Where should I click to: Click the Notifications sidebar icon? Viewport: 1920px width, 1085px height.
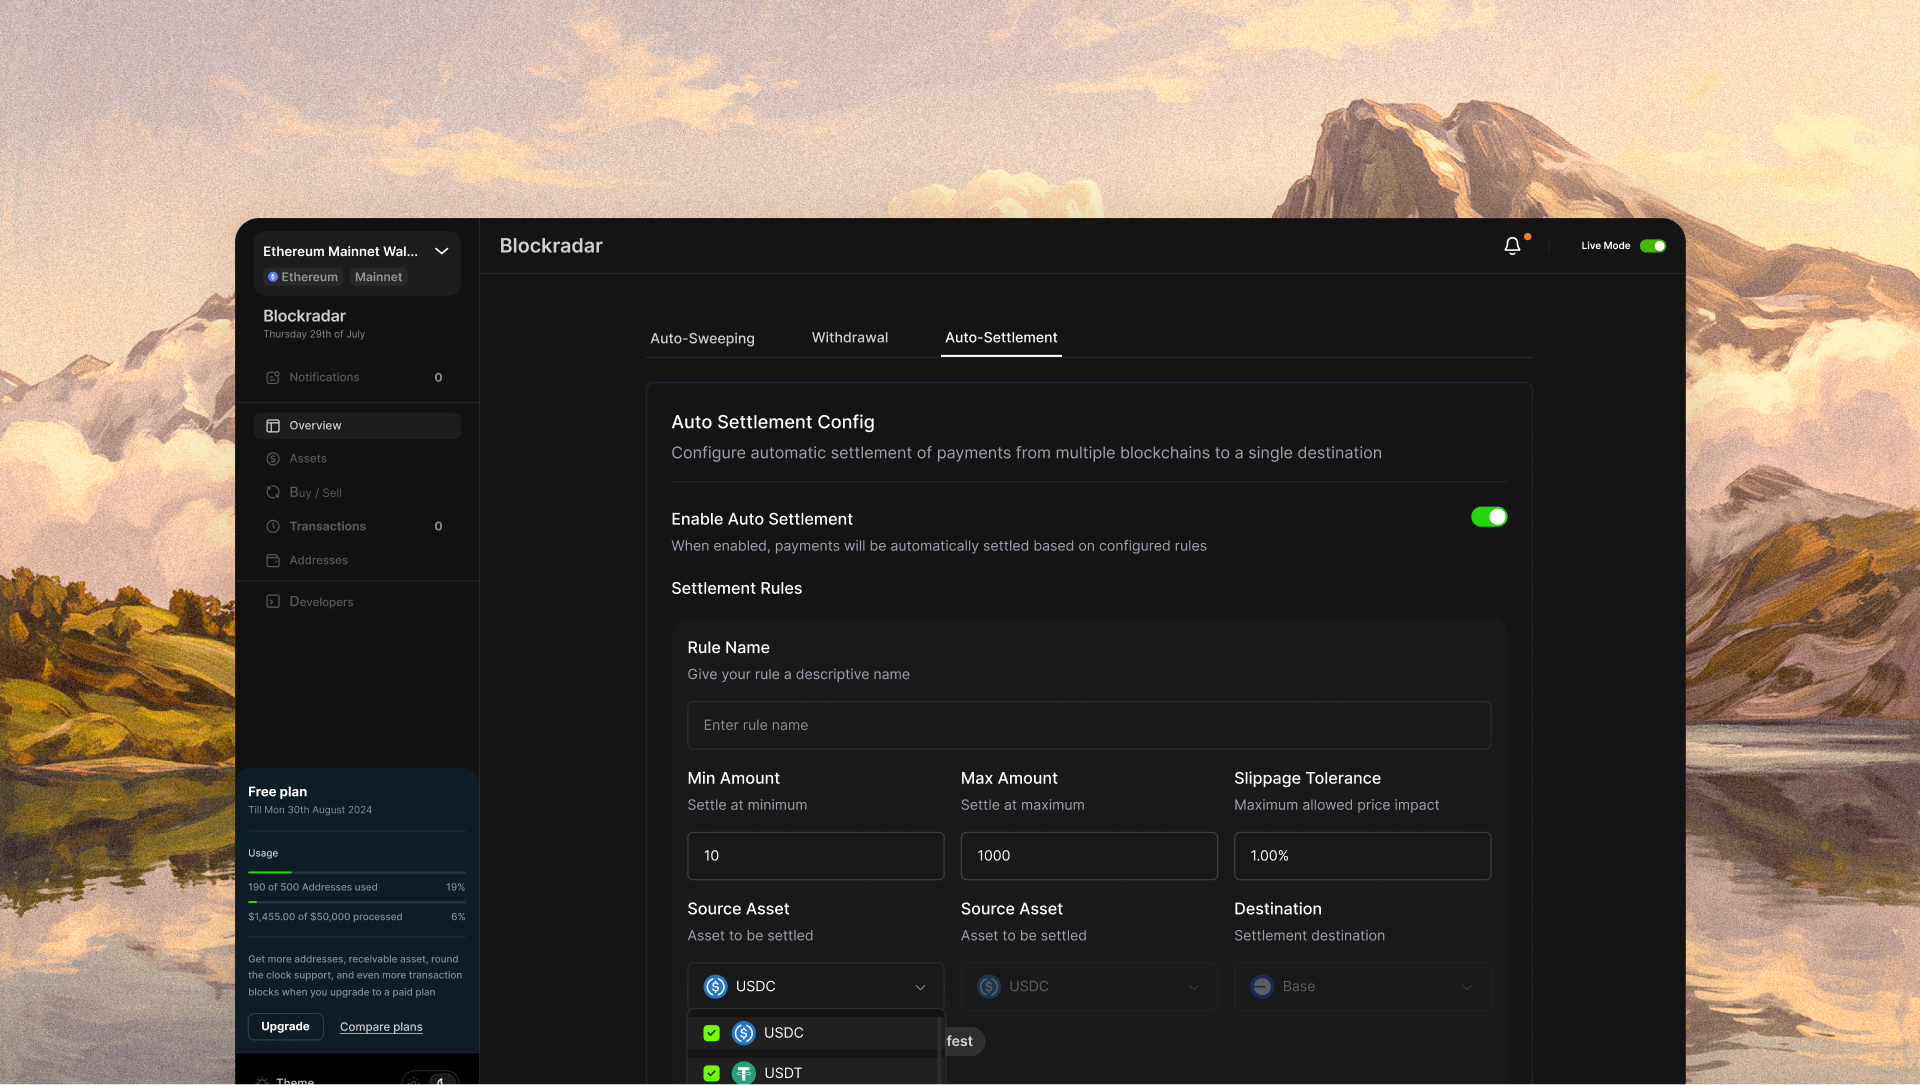pos(273,378)
